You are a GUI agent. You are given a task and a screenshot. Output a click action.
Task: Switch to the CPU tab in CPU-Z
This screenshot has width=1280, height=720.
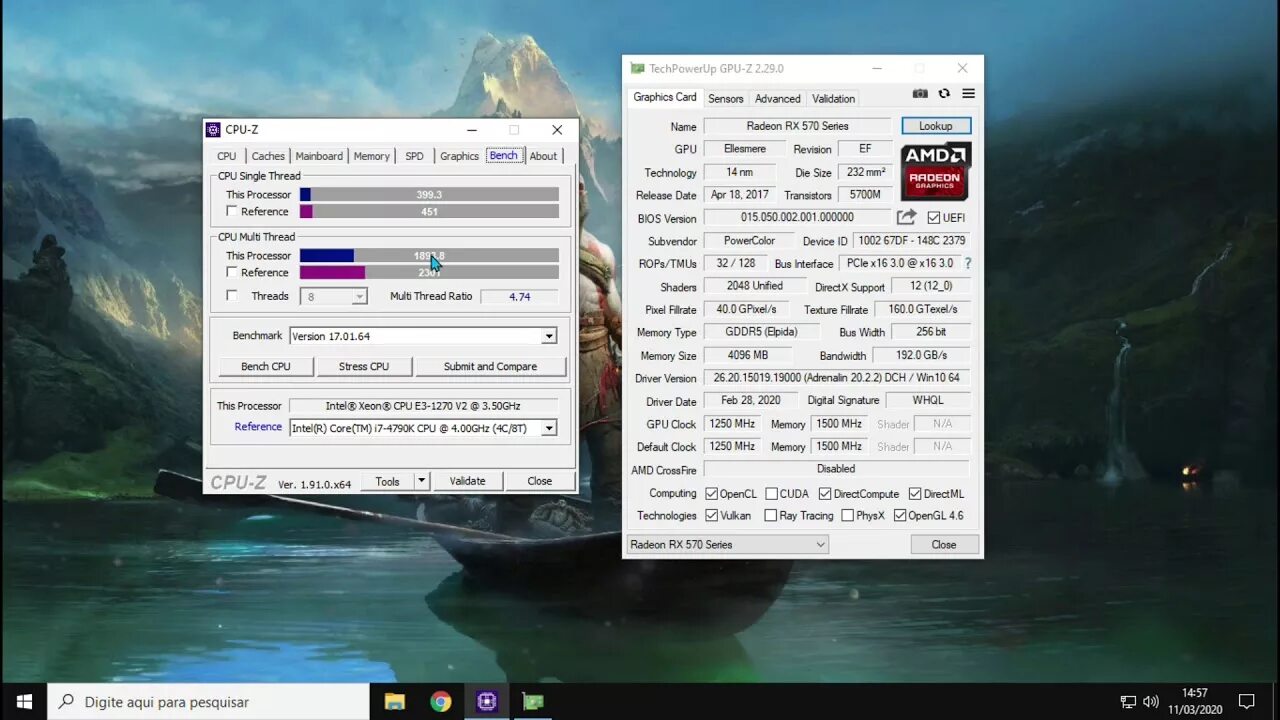click(x=227, y=156)
